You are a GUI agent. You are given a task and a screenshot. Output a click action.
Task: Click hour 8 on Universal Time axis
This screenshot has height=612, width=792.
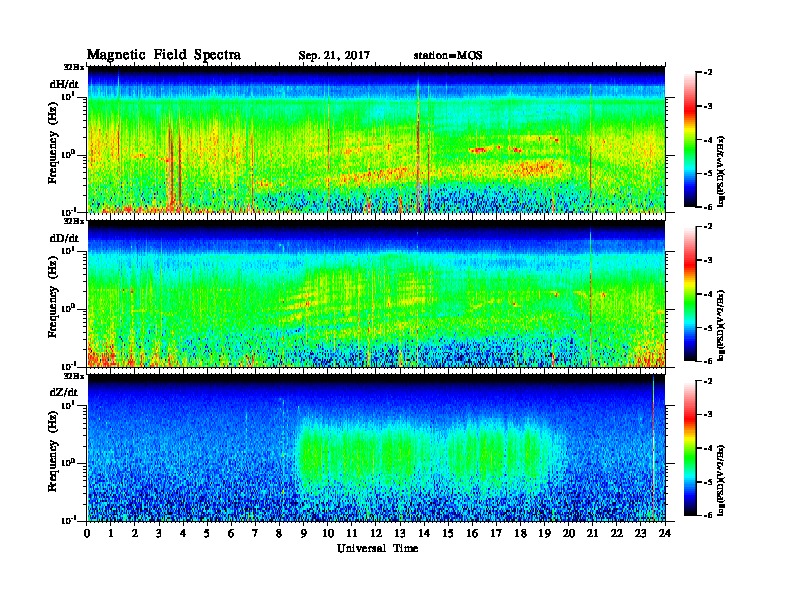coord(279,533)
